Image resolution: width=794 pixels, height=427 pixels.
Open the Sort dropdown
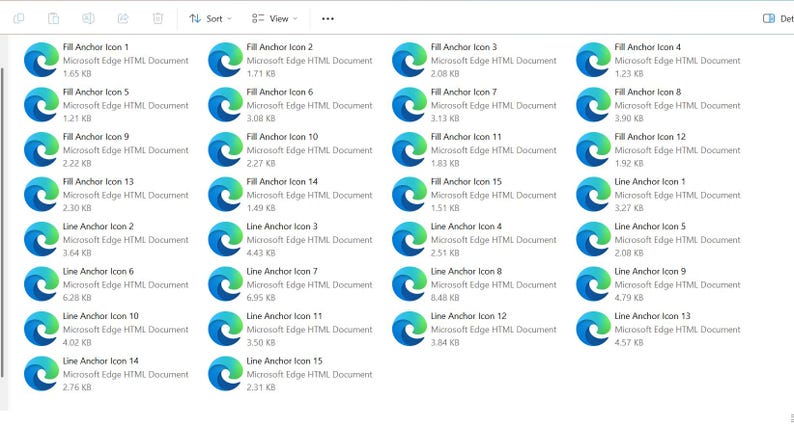point(210,19)
